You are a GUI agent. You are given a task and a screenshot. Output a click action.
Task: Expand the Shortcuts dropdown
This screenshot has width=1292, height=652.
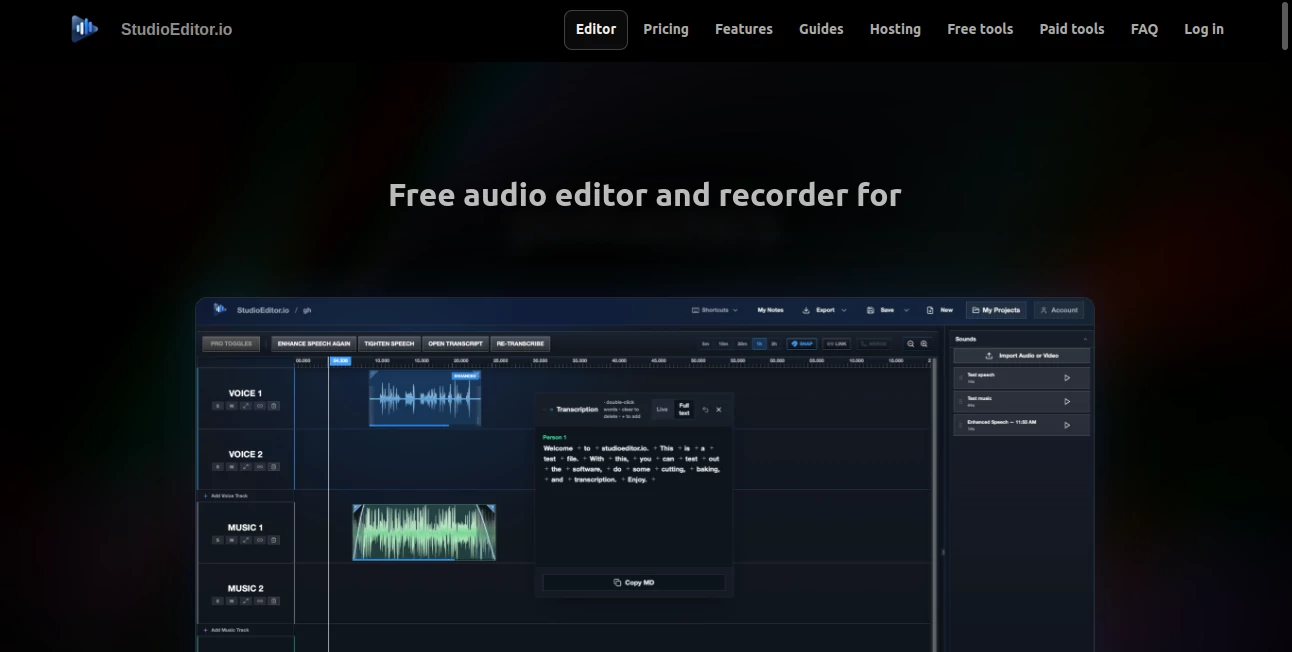click(x=715, y=310)
